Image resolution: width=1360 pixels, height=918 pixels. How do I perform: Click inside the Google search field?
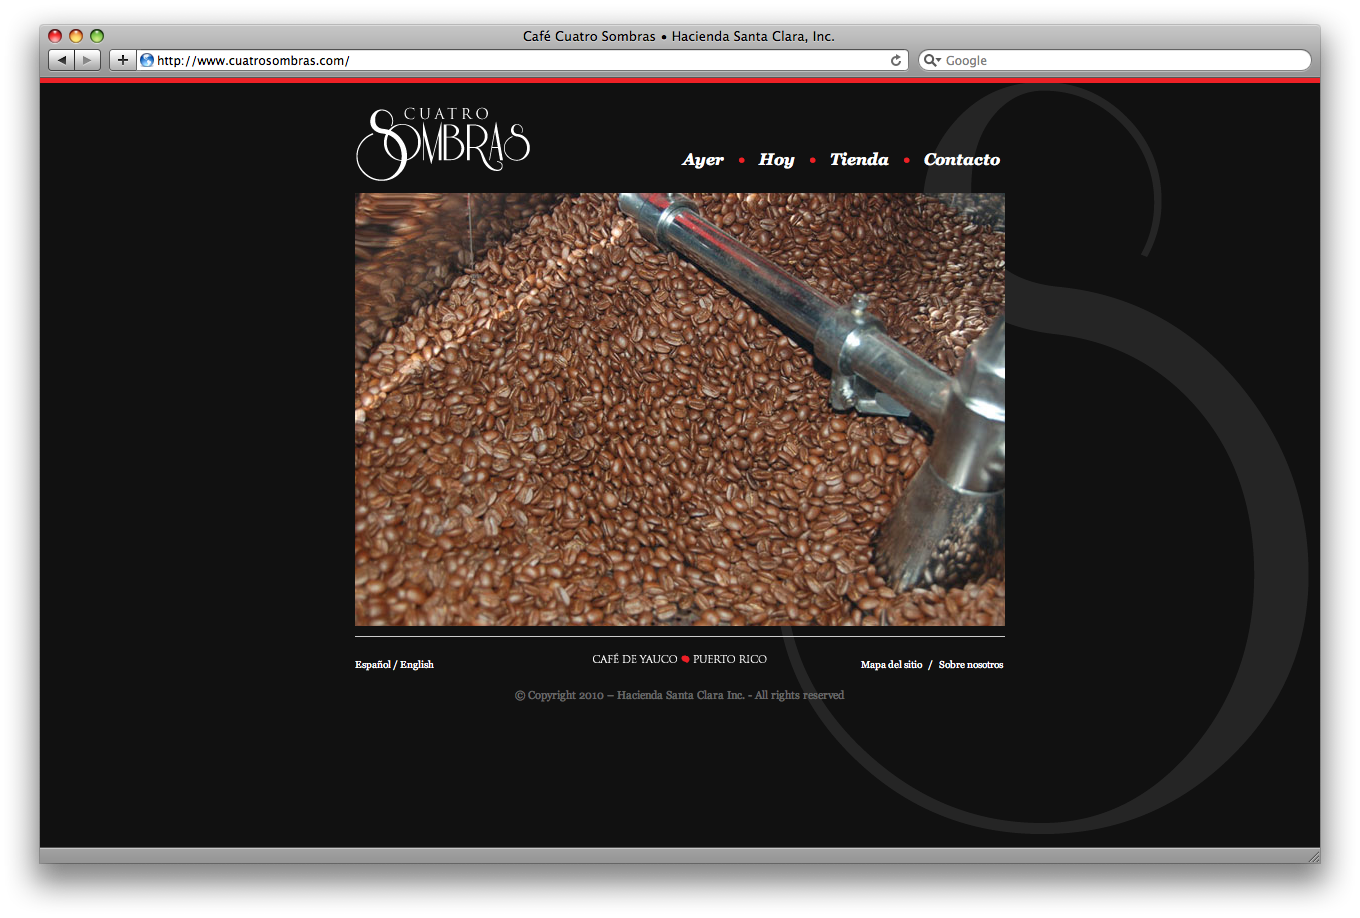click(1120, 60)
